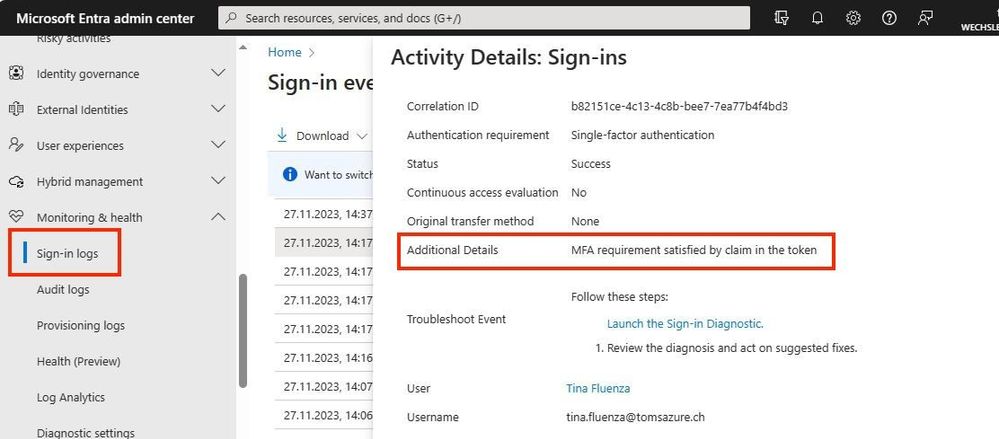The width and height of the screenshot is (999, 439).
Task: Open Audit logs menu item
Action: click(x=63, y=289)
